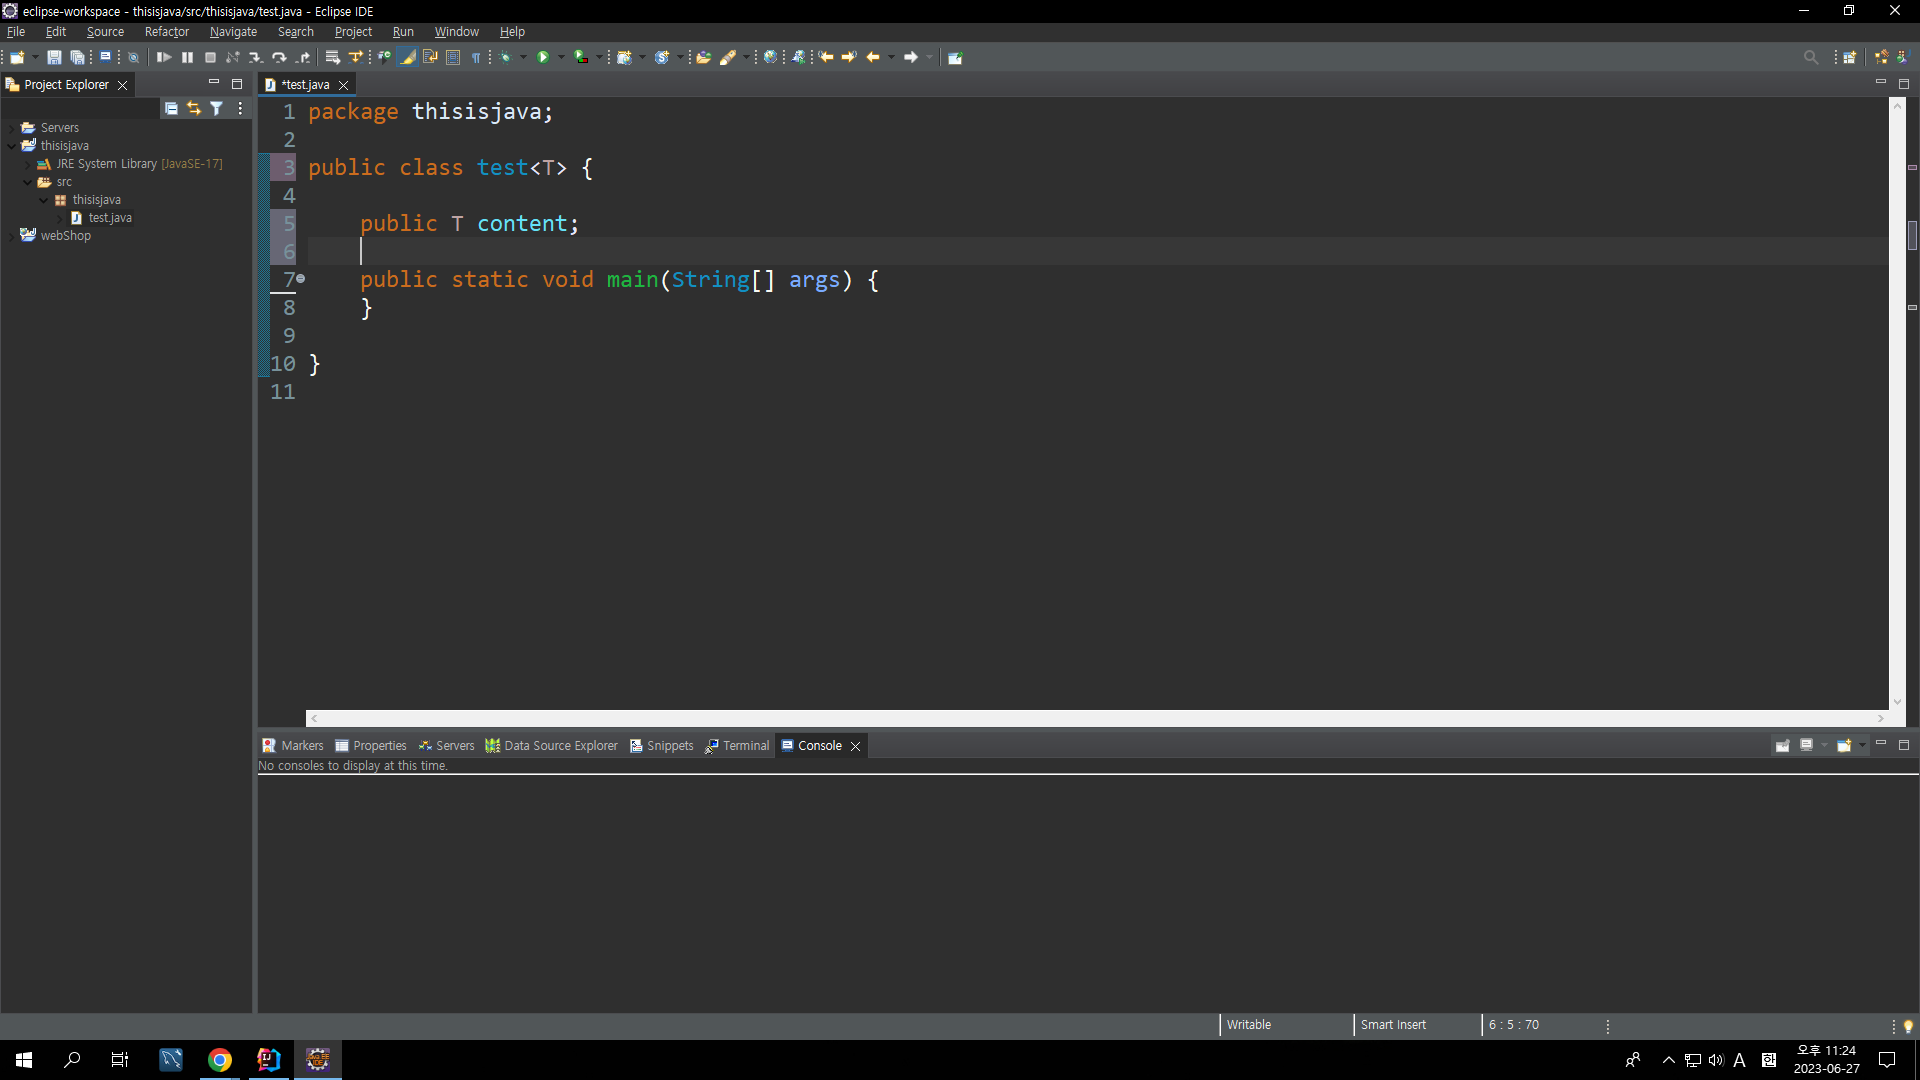Viewport: 1920px width, 1080px height.
Task: Click Collapse All in Project Explorer
Action: point(171,108)
